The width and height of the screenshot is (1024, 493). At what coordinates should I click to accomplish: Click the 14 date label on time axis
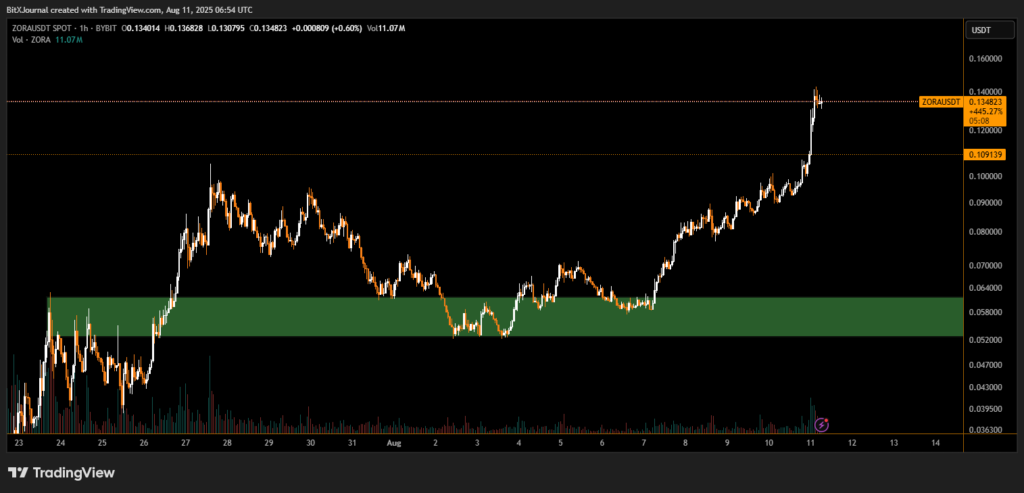934,442
